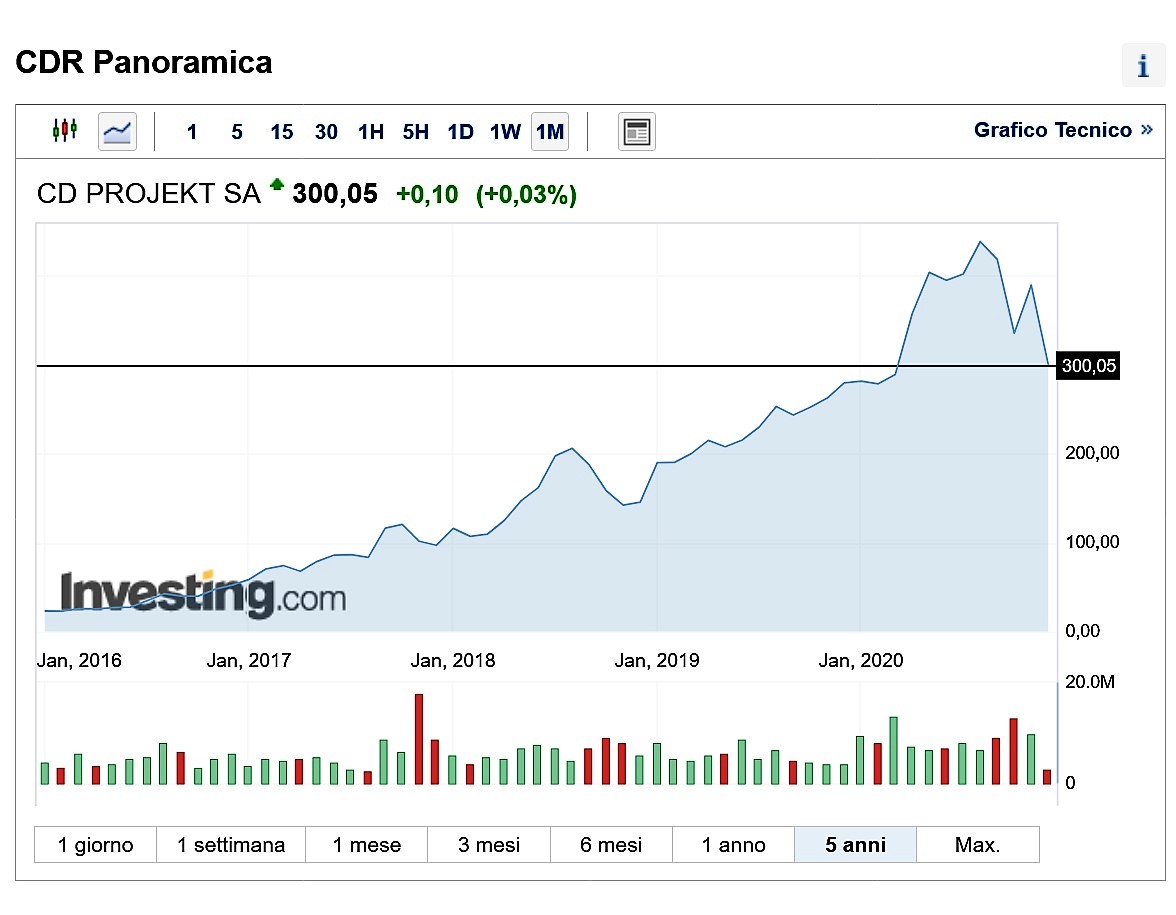Show the Max. time range
This screenshot has width=1176, height=915.
pos(977,845)
